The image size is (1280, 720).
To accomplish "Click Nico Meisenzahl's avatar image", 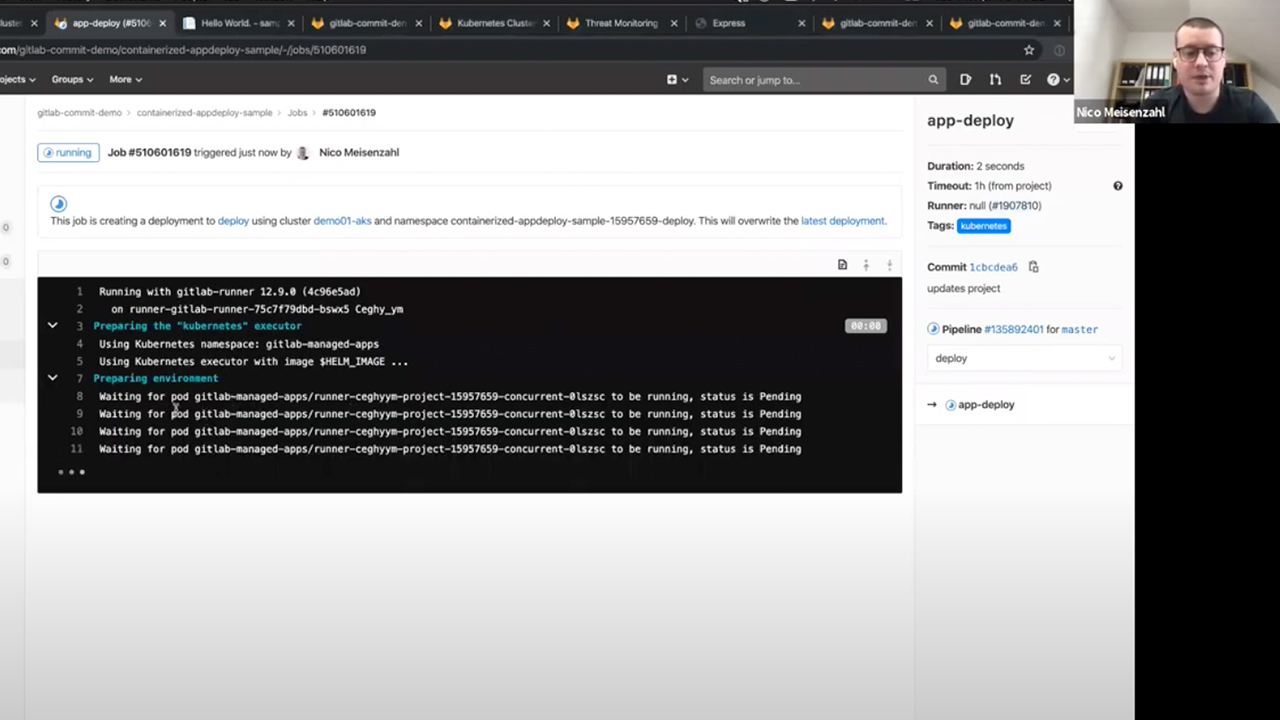I will (303, 153).
